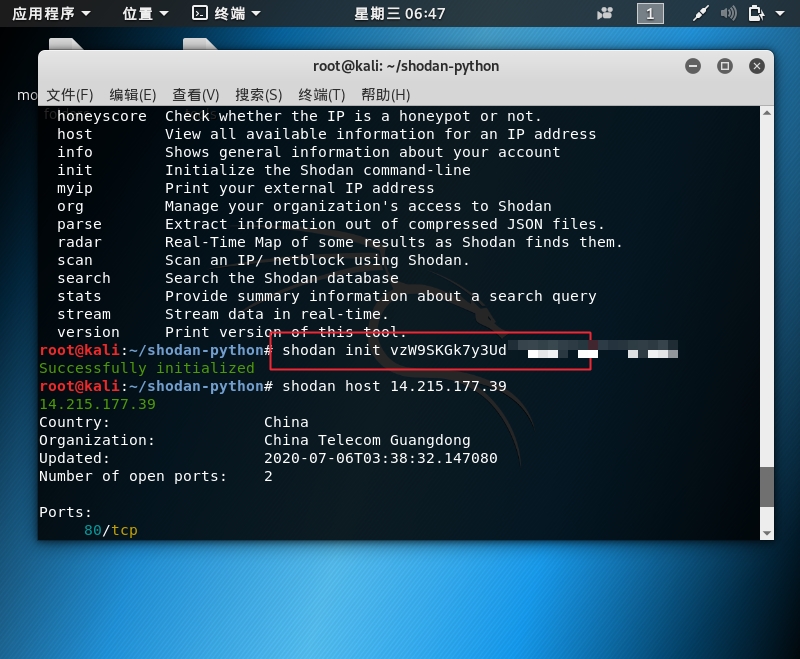Image resolution: width=800 pixels, height=659 pixels.
Task: Click the network connection icon
Action: click(701, 13)
